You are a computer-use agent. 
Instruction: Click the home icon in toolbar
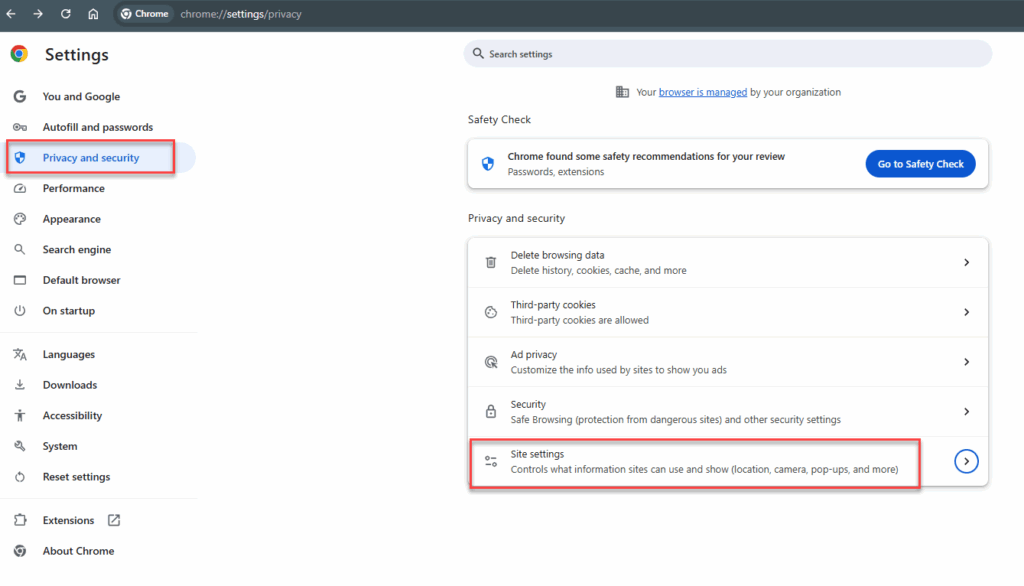[93, 14]
